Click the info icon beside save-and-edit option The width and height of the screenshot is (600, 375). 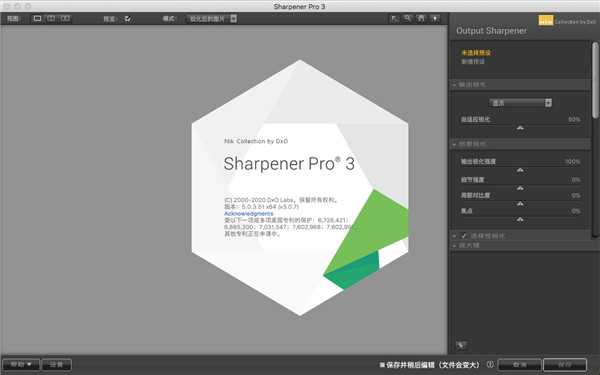[490, 364]
